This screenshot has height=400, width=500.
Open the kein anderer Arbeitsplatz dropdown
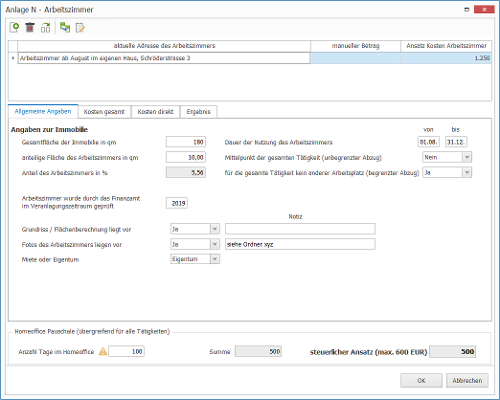467,172
